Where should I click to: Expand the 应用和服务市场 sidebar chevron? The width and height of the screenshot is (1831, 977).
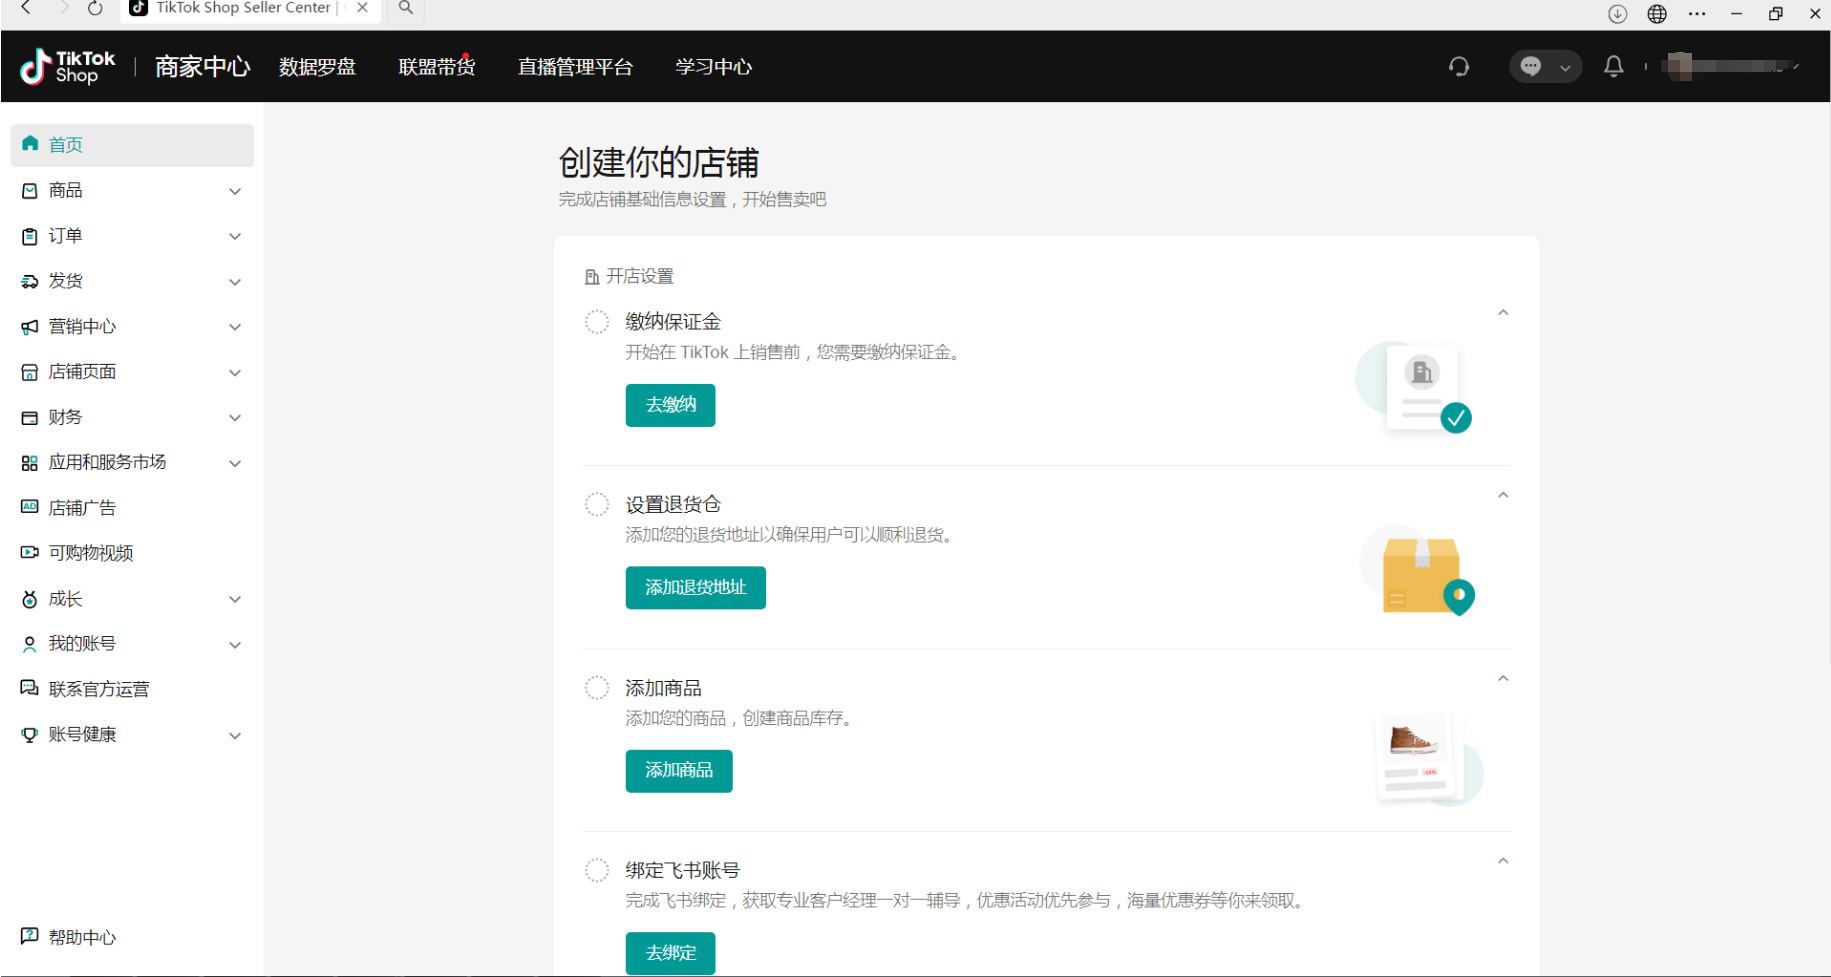click(235, 464)
